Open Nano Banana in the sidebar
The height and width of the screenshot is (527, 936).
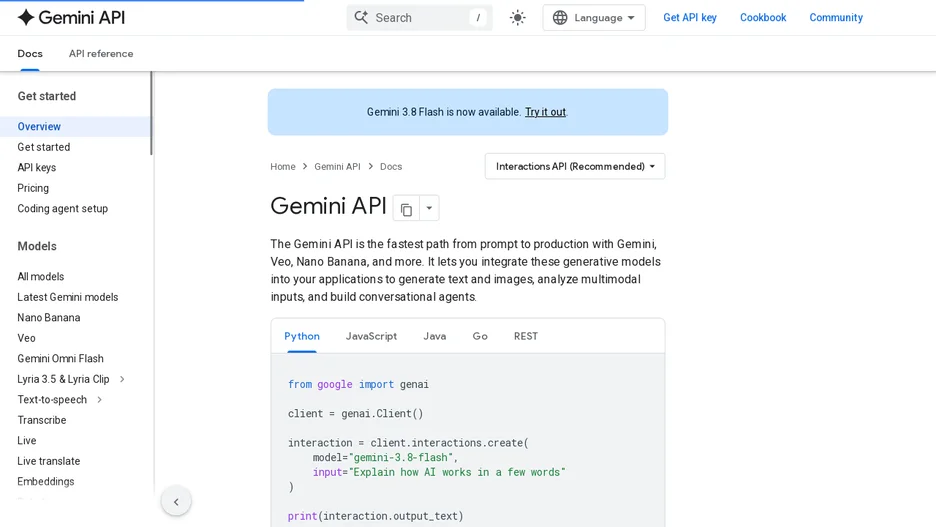coord(48,318)
